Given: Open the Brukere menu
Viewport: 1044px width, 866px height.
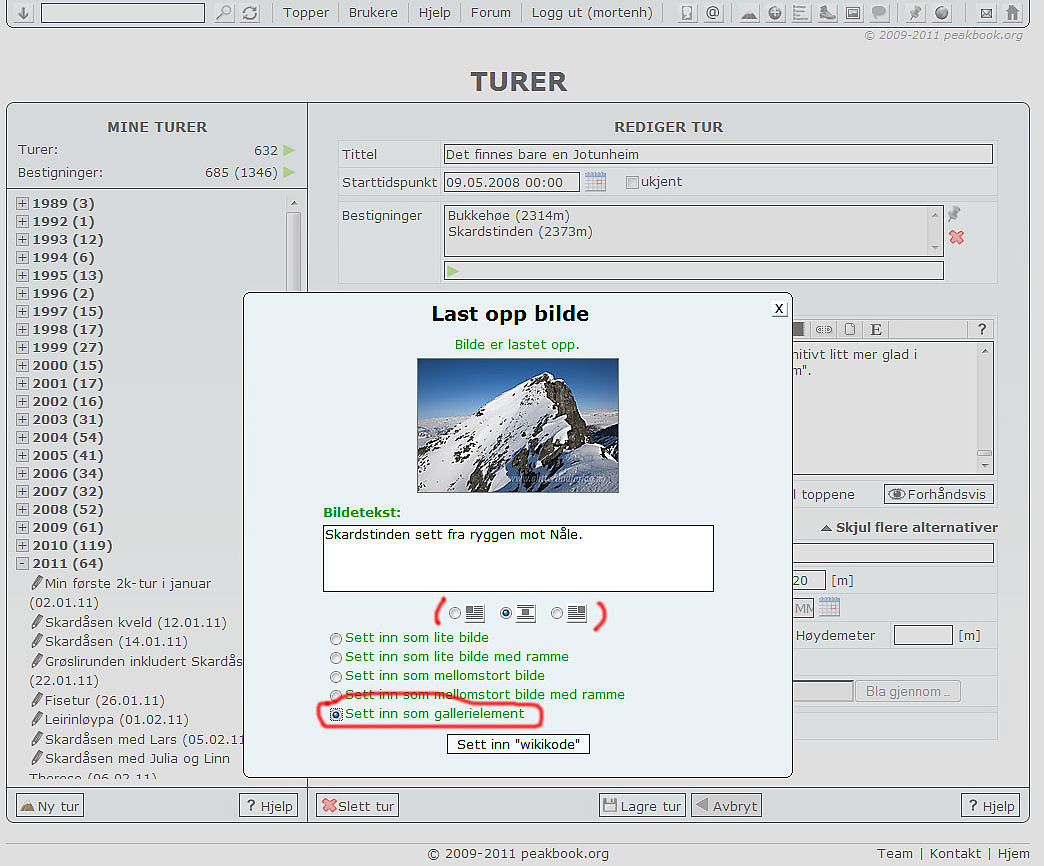Looking at the screenshot, I should [373, 13].
